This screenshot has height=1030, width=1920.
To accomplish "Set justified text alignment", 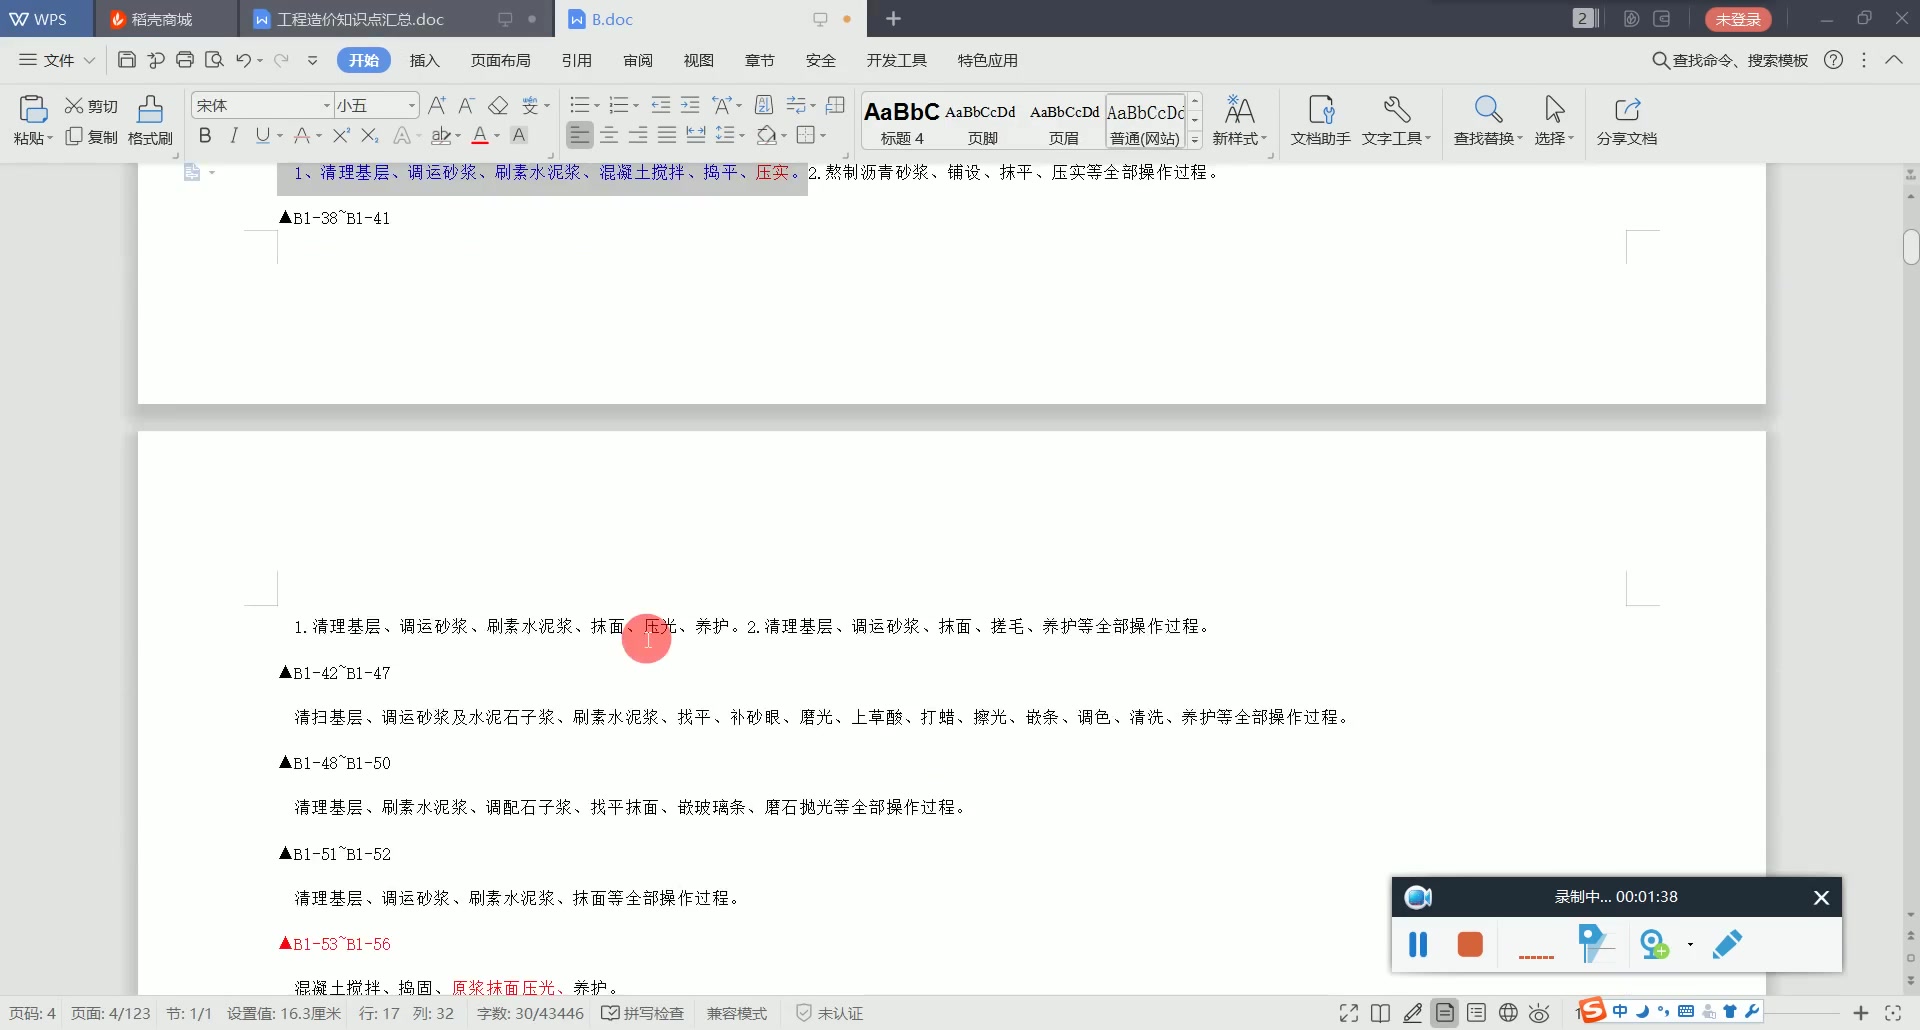I will click(x=667, y=134).
